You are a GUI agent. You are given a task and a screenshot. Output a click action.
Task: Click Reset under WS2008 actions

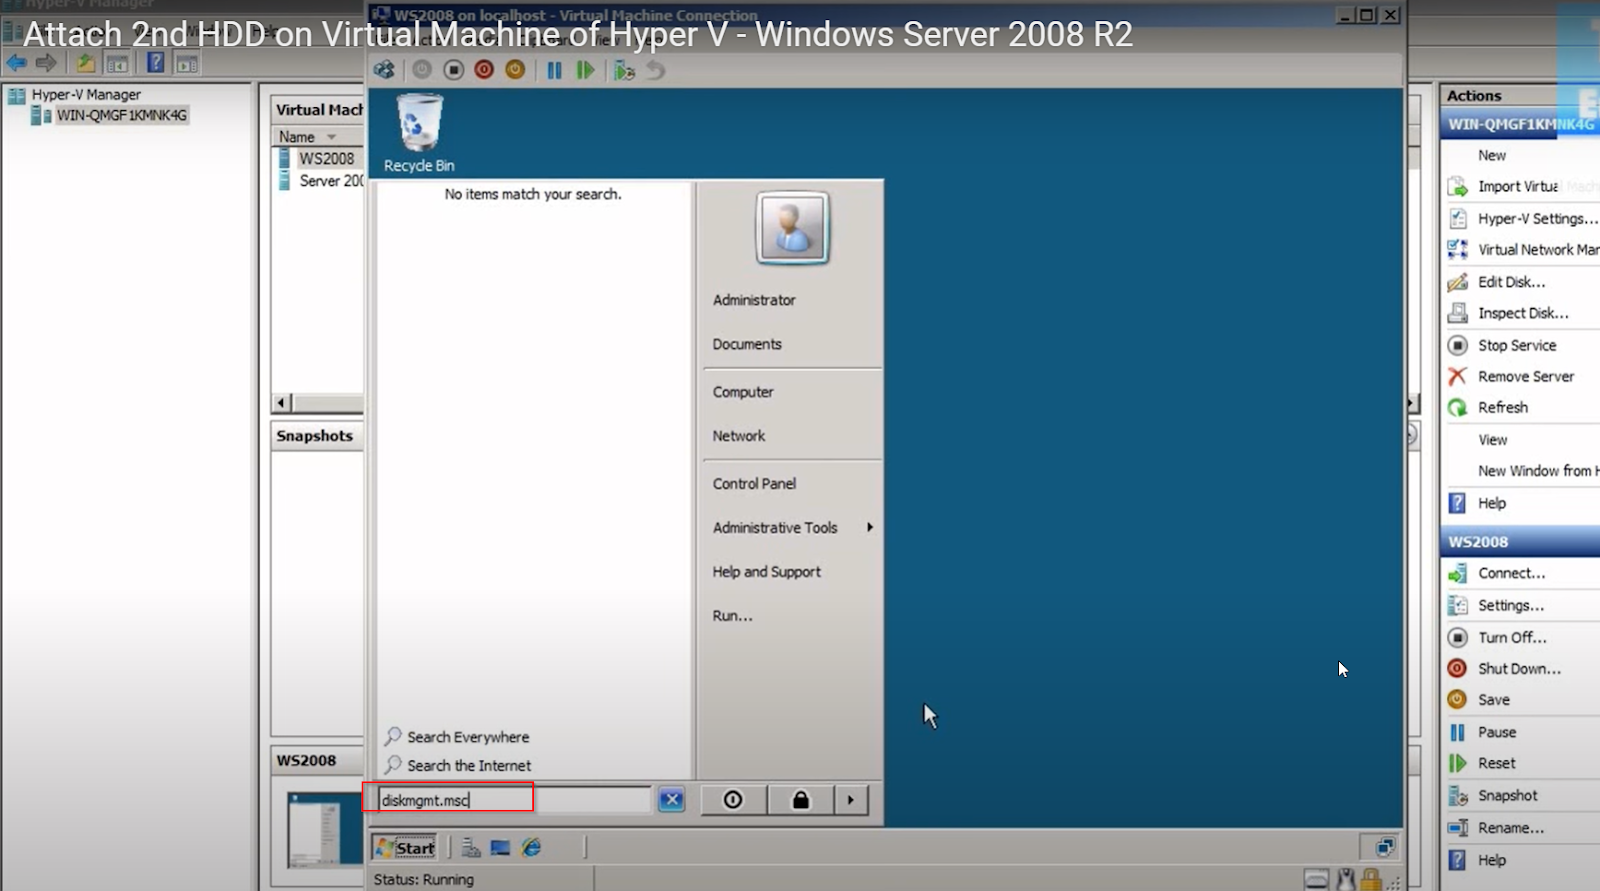tap(1496, 763)
